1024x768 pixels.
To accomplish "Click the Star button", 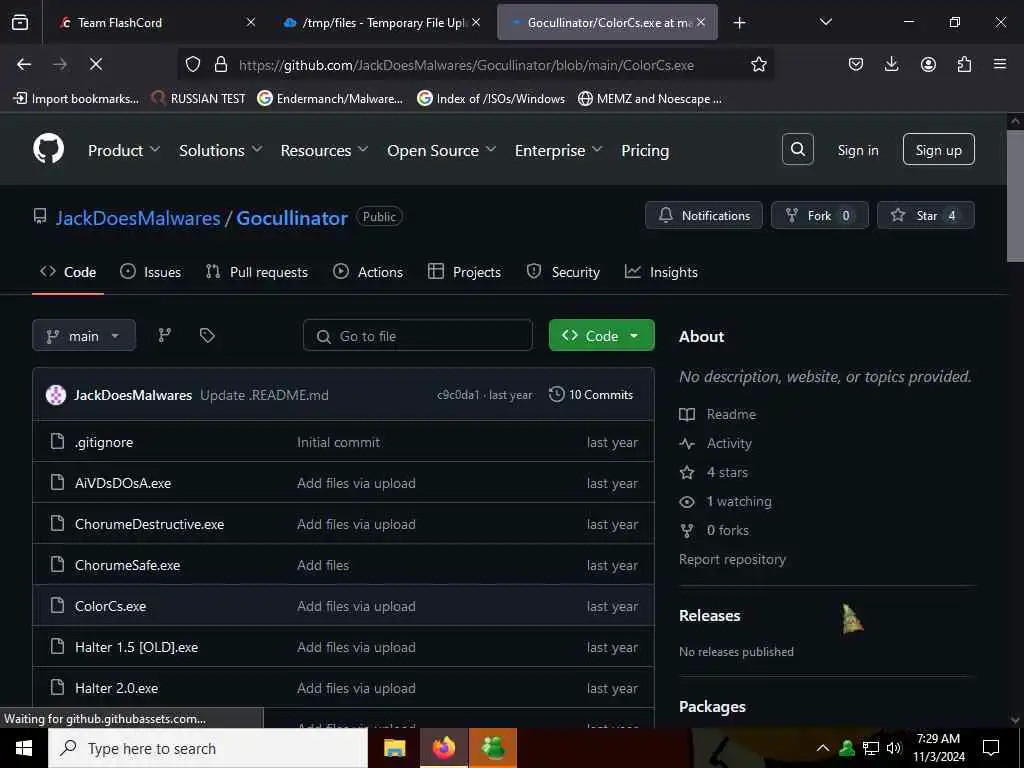I will click(x=925, y=216).
